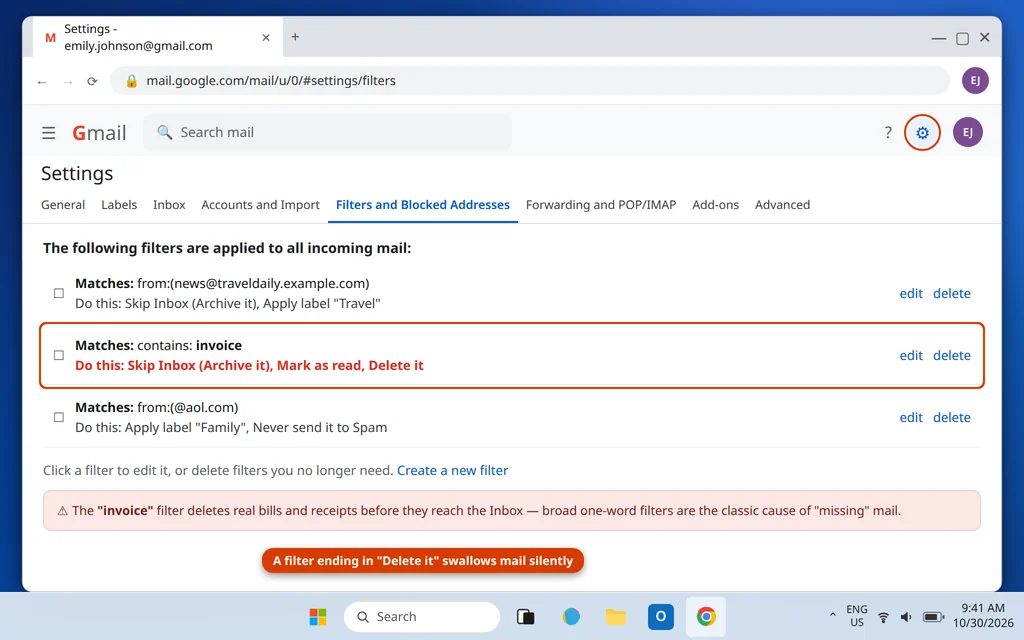Delete the traveldaily filter

pos(952,294)
